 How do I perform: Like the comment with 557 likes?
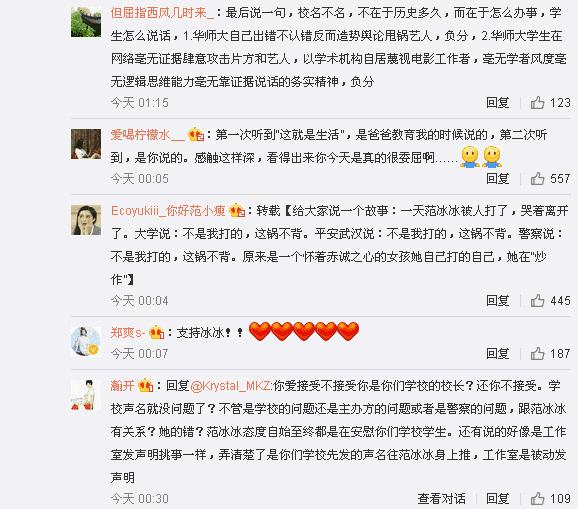coord(537,179)
